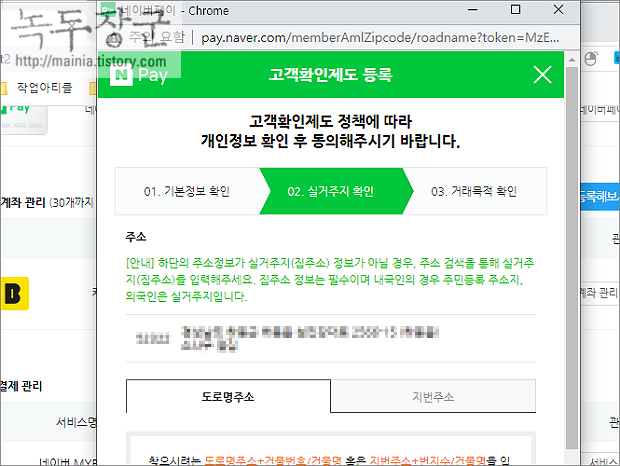Screen dimensions: 620x466
Task: Click the 고객확인제도 등록 header title
Action: pos(331,75)
